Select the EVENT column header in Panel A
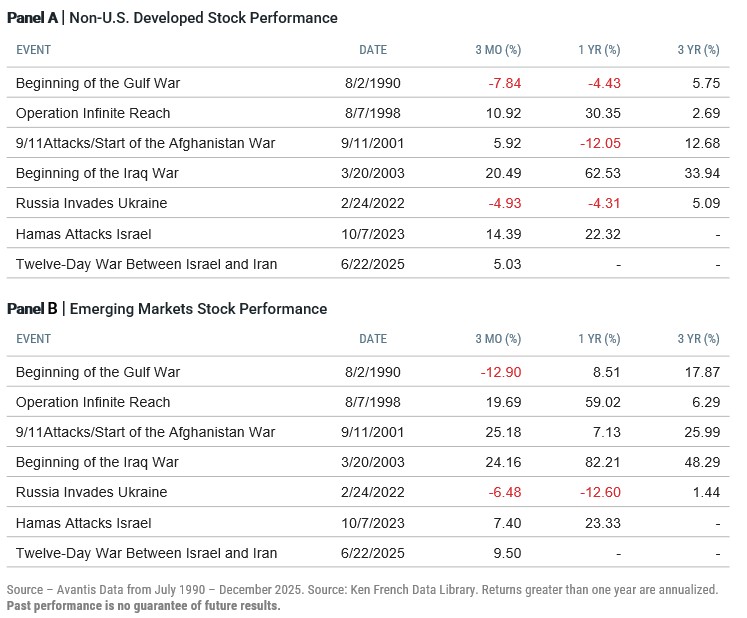This screenshot has width=747, height=618. pos(33,49)
